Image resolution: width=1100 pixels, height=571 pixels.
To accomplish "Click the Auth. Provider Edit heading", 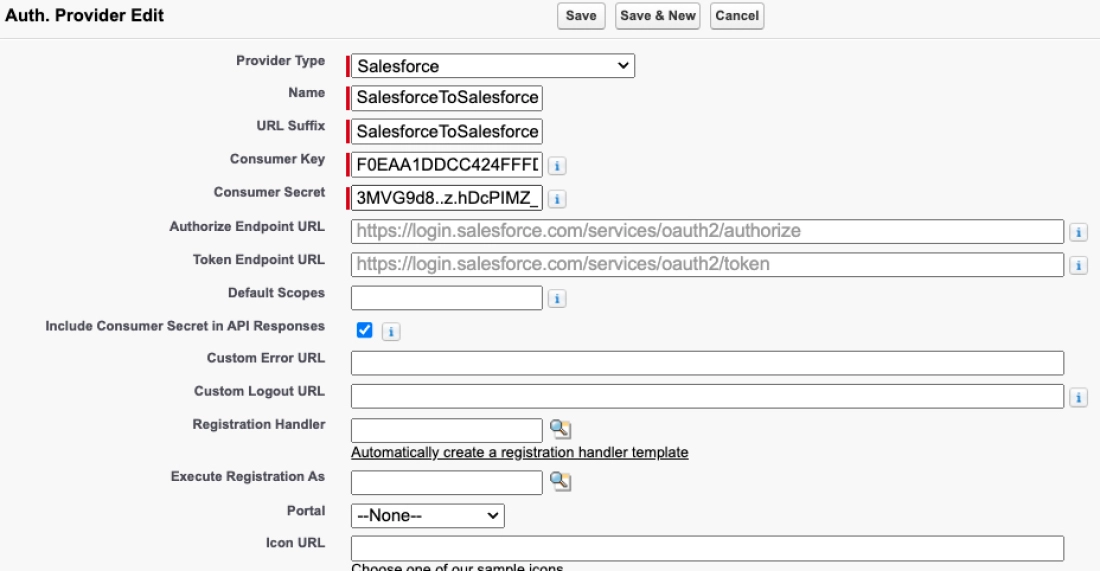I will [85, 15].
